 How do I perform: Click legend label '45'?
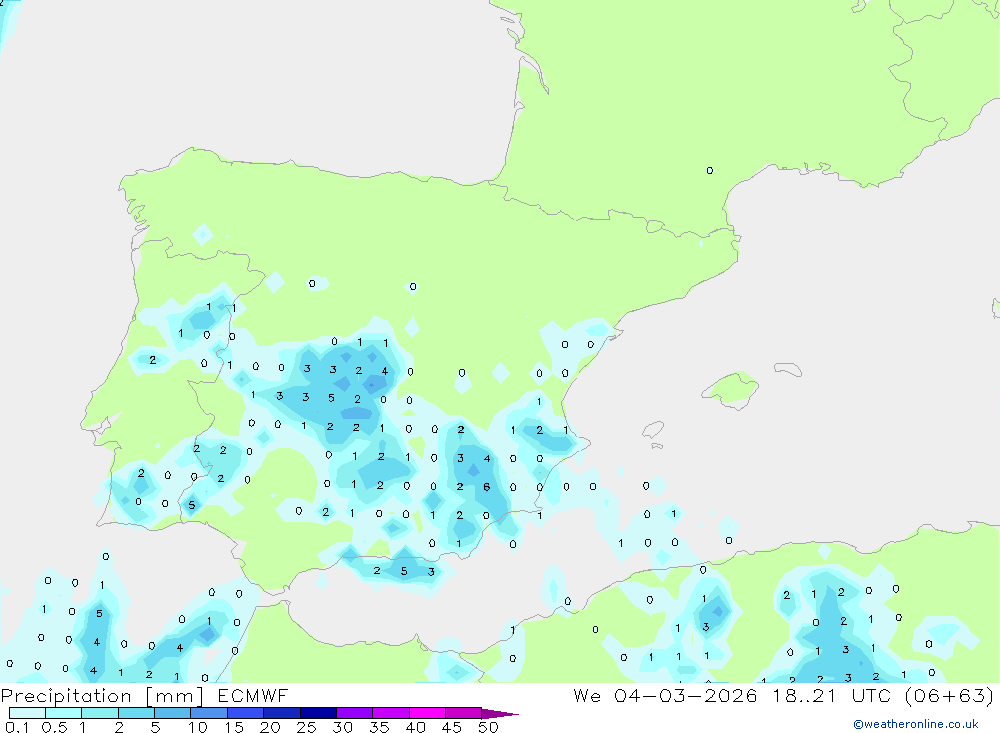[x=452, y=727]
